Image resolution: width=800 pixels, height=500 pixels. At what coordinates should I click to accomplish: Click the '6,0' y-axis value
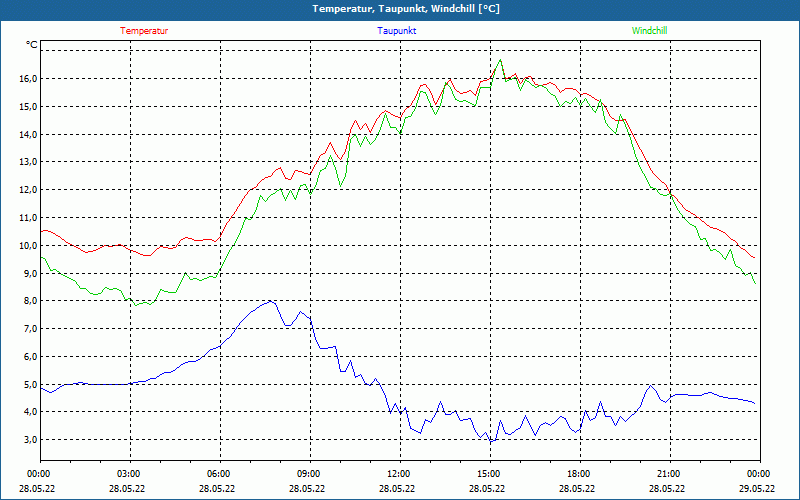(30, 356)
